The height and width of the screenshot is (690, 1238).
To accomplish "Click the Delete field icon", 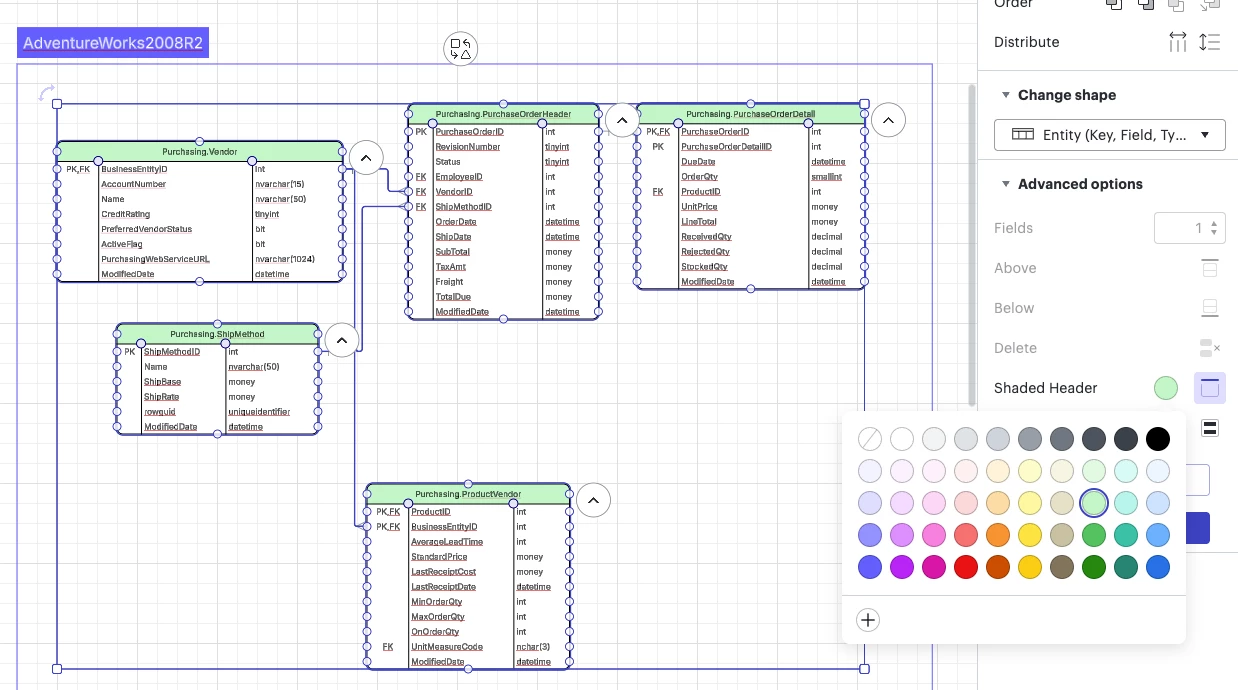I will [1210, 348].
